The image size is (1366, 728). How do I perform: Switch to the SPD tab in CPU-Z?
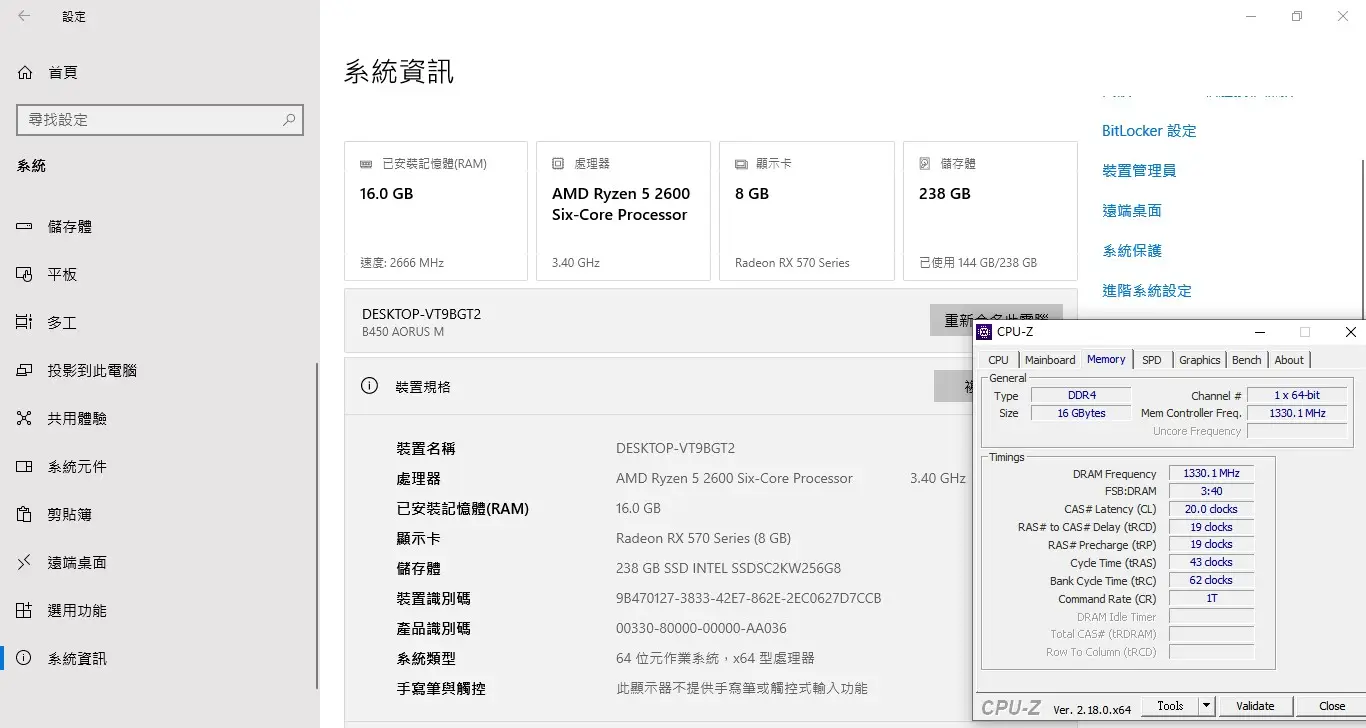click(x=1152, y=360)
